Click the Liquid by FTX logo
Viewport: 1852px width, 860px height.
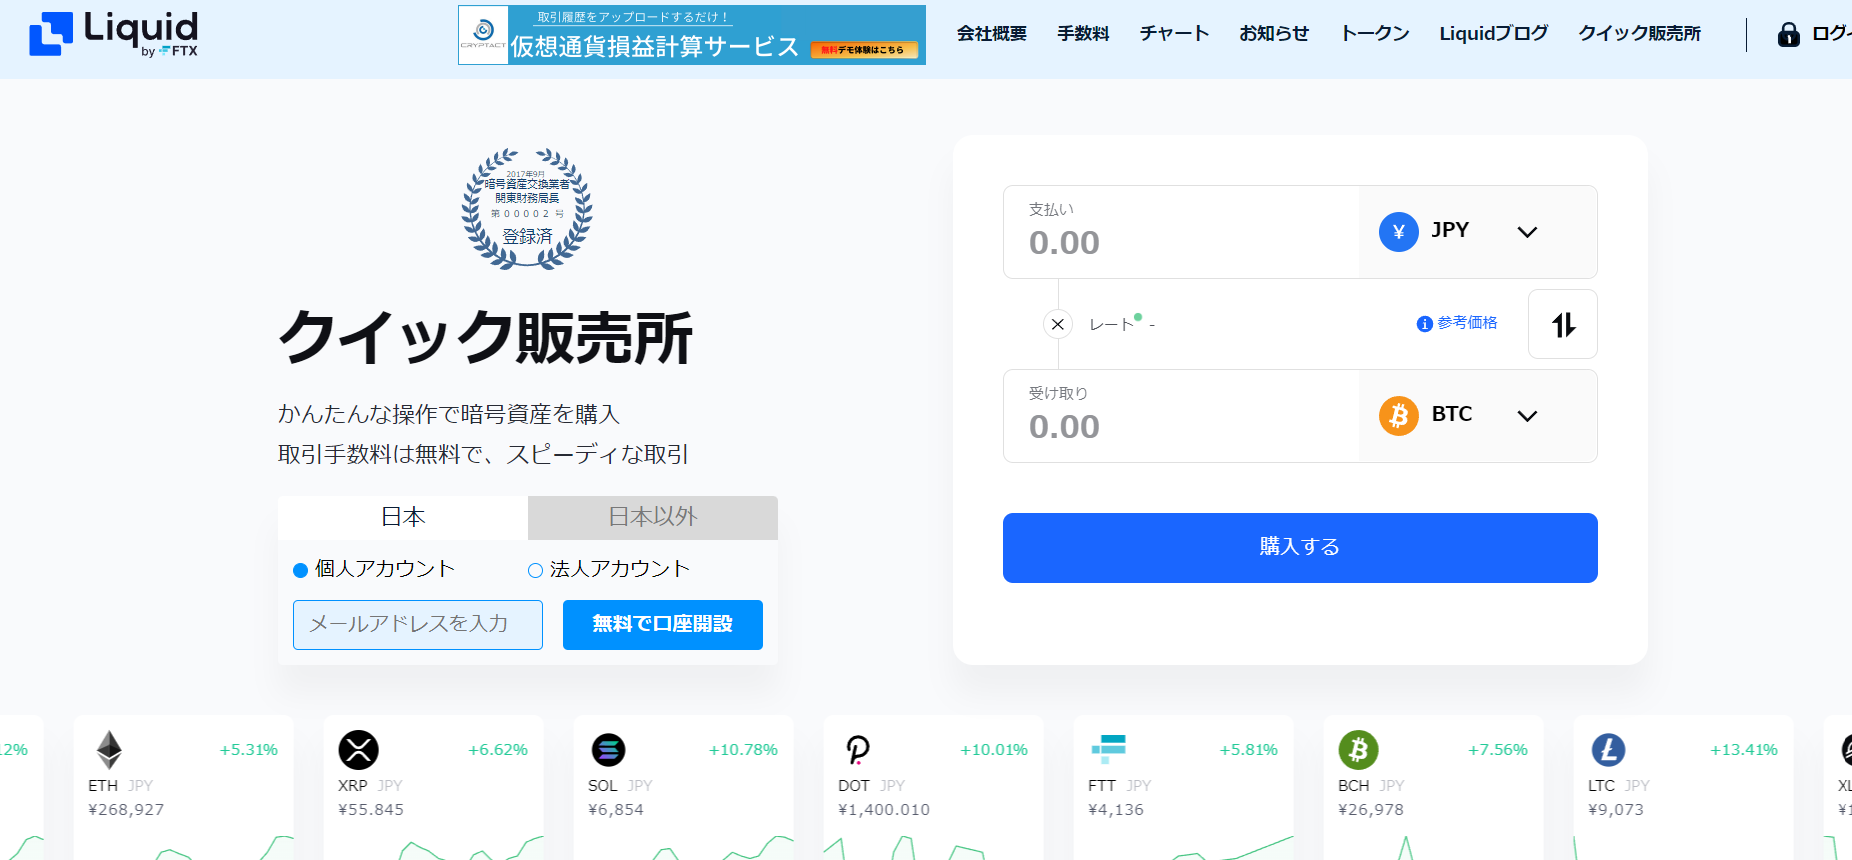point(113,34)
